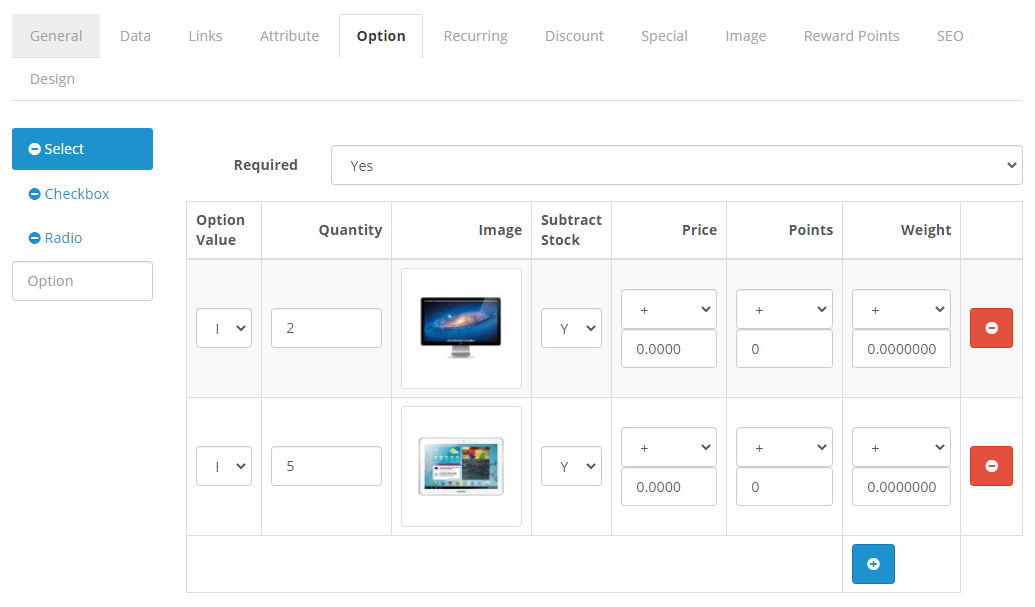Delete the option value row with quantity 2
Image resolution: width=1035 pixels, height=607 pixels.
[x=991, y=328]
